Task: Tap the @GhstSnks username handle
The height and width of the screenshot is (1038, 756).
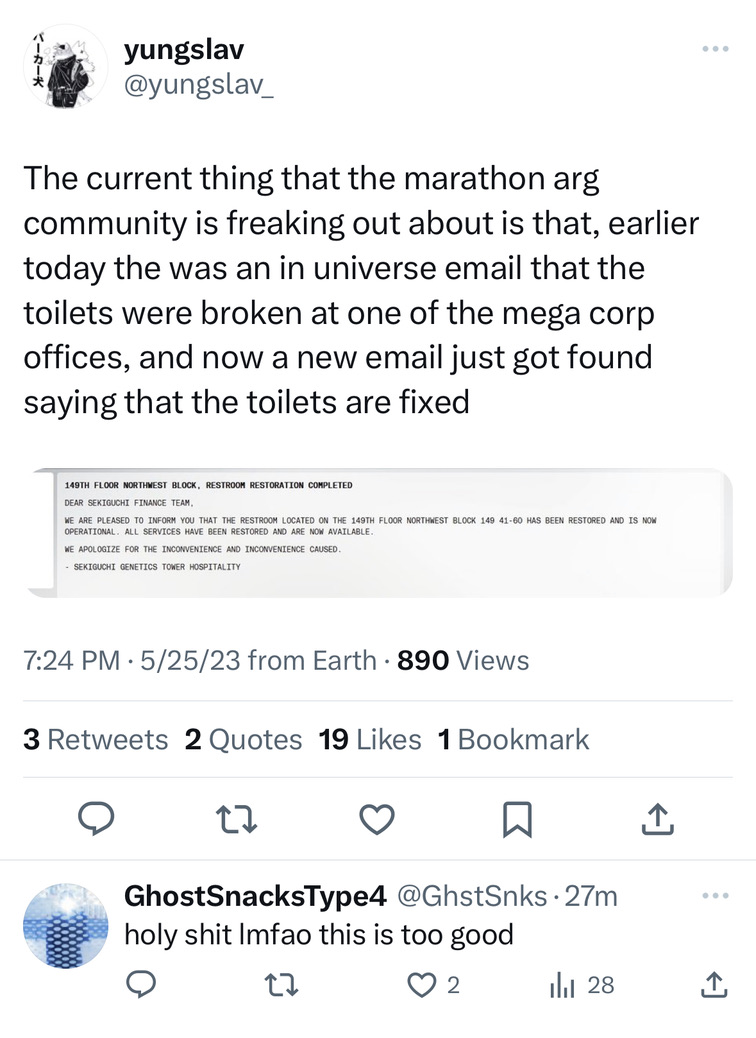Action: pyautogui.click(x=473, y=897)
